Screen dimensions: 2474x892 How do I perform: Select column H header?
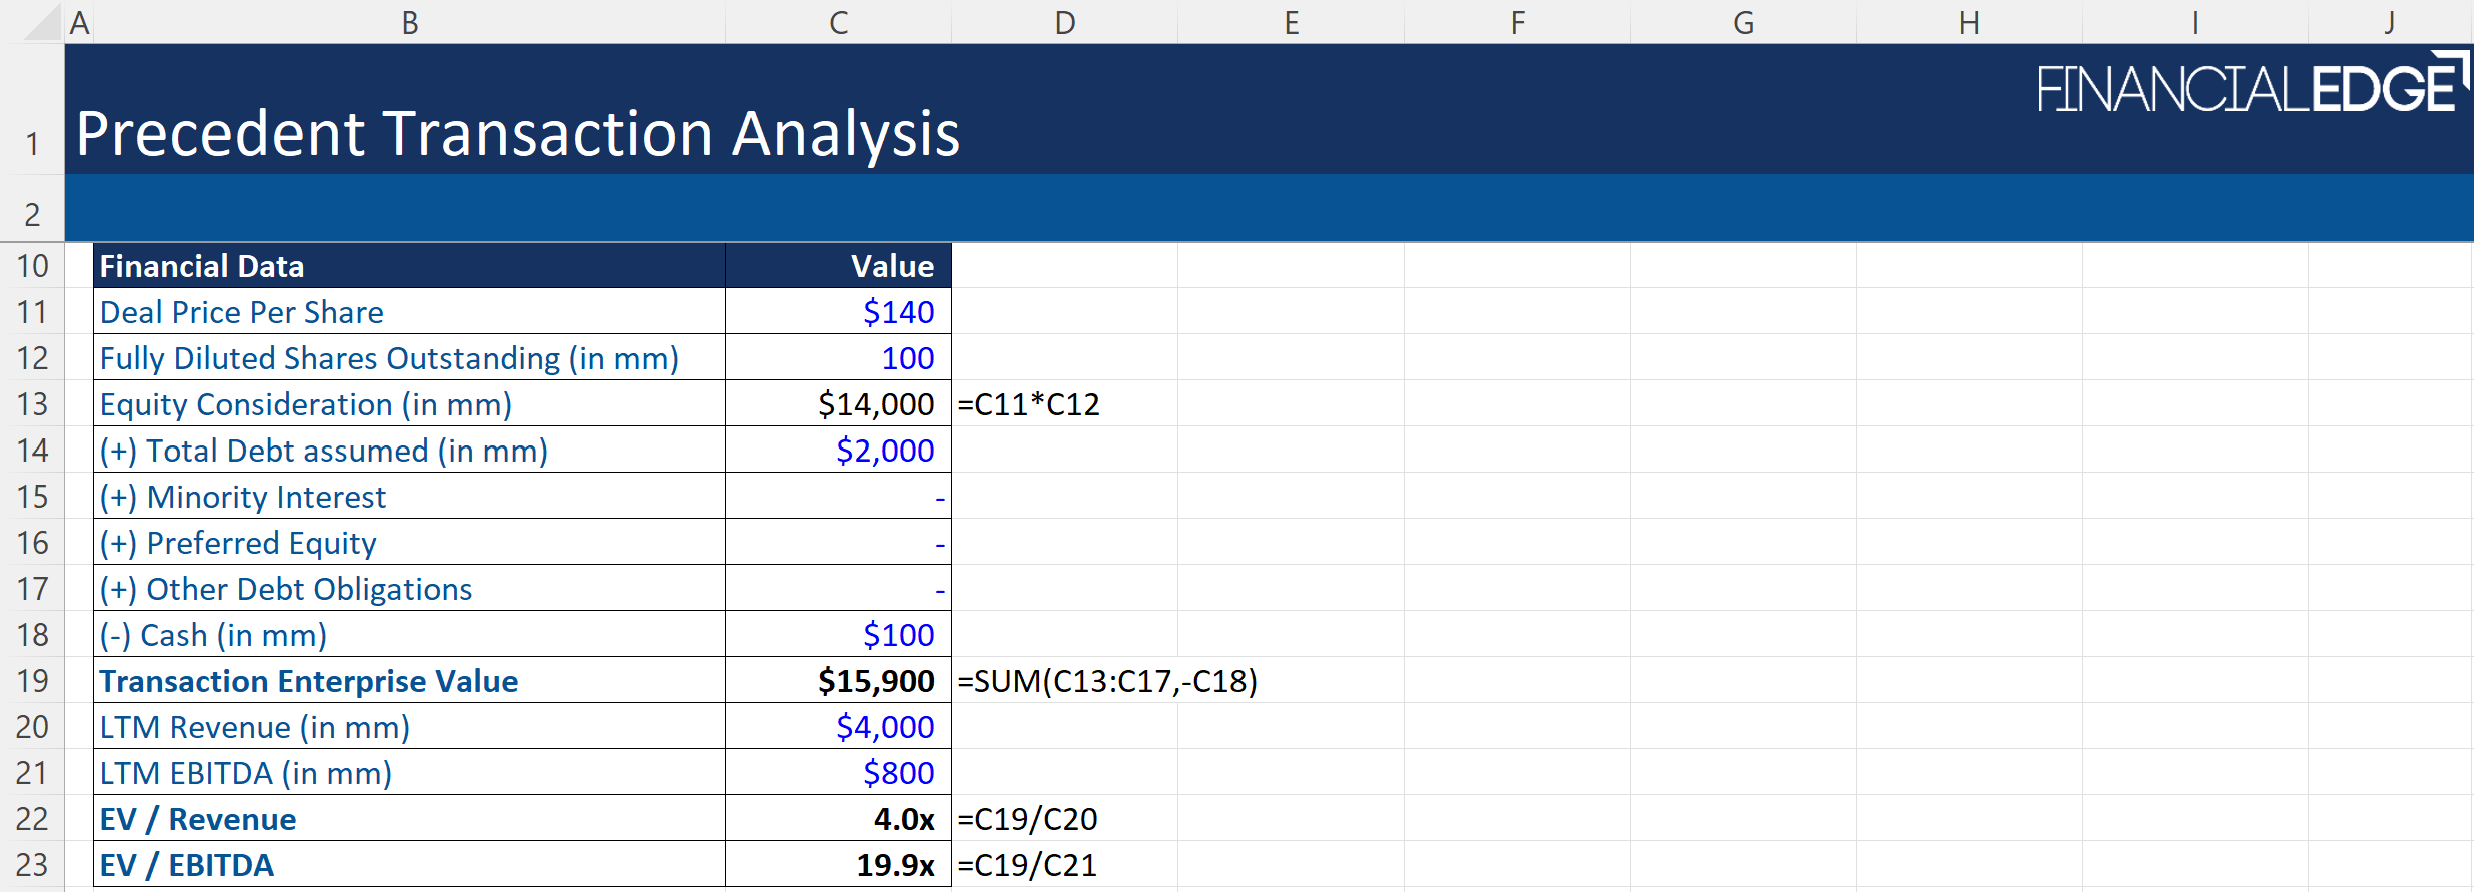[1968, 22]
